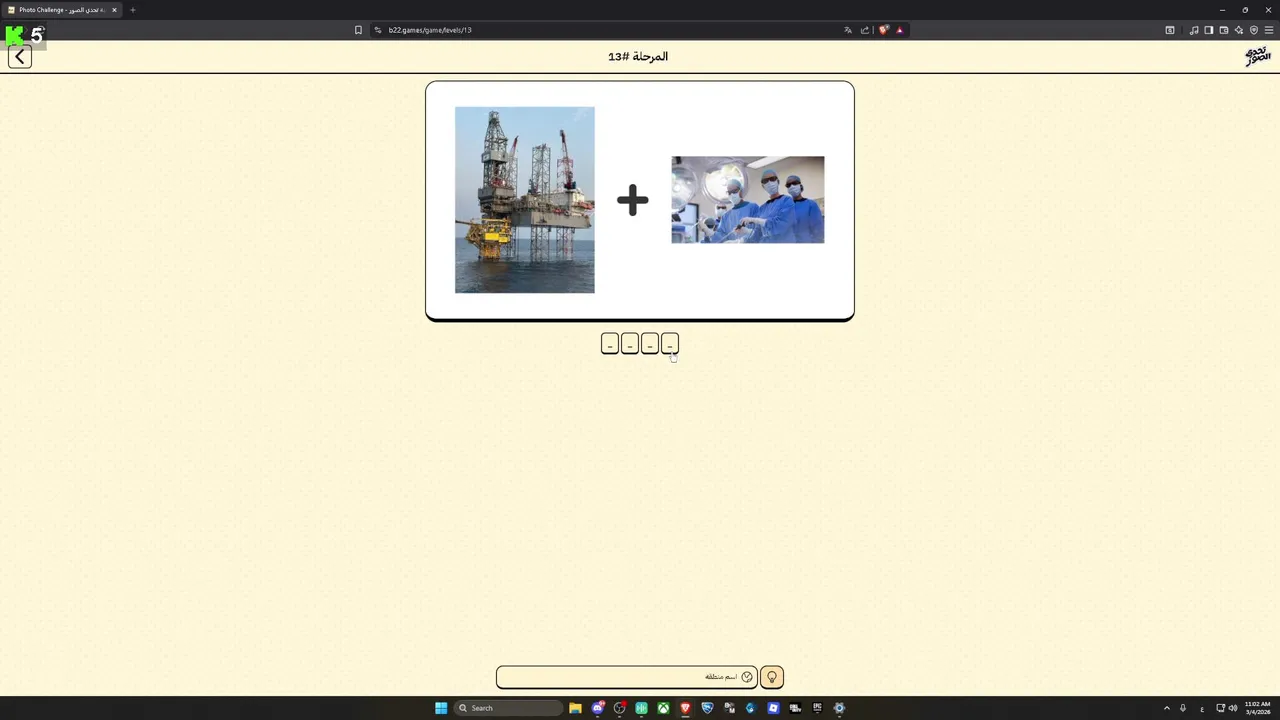
Task: Click the microphone system tray icon
Action: tap(1183, 708)
